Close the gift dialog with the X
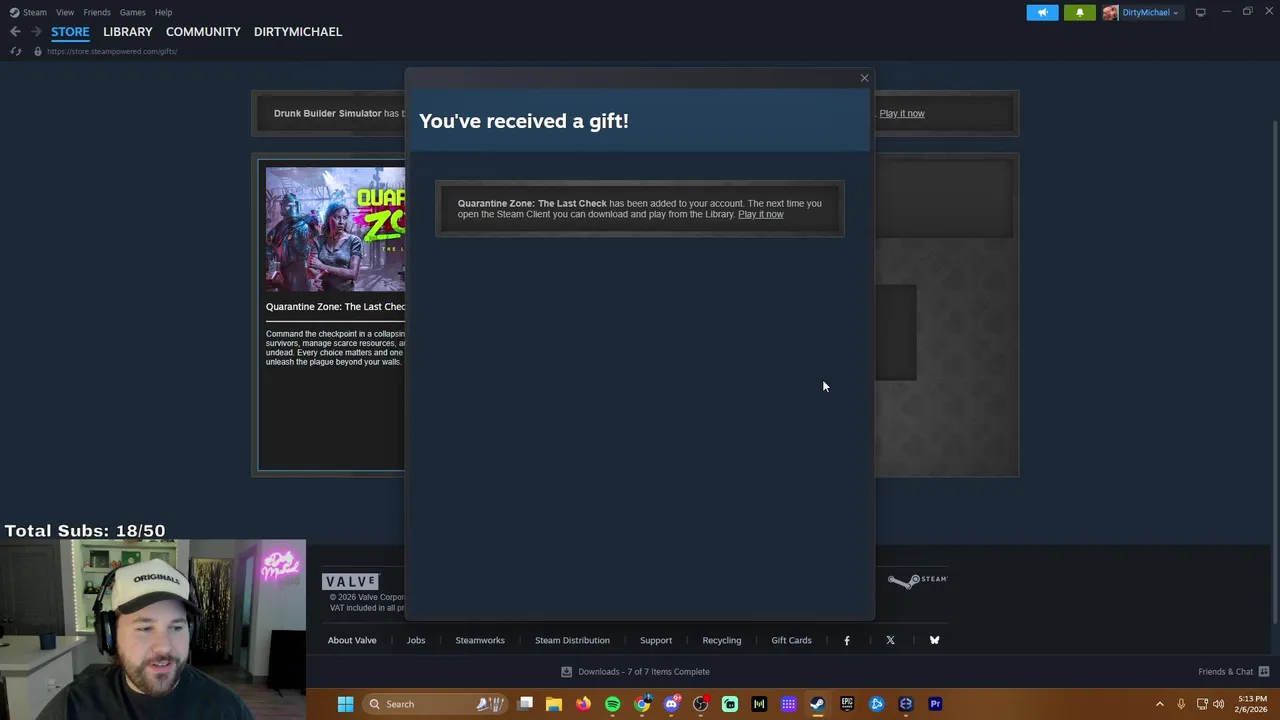The image size is (1280, 720). [865, 78]
